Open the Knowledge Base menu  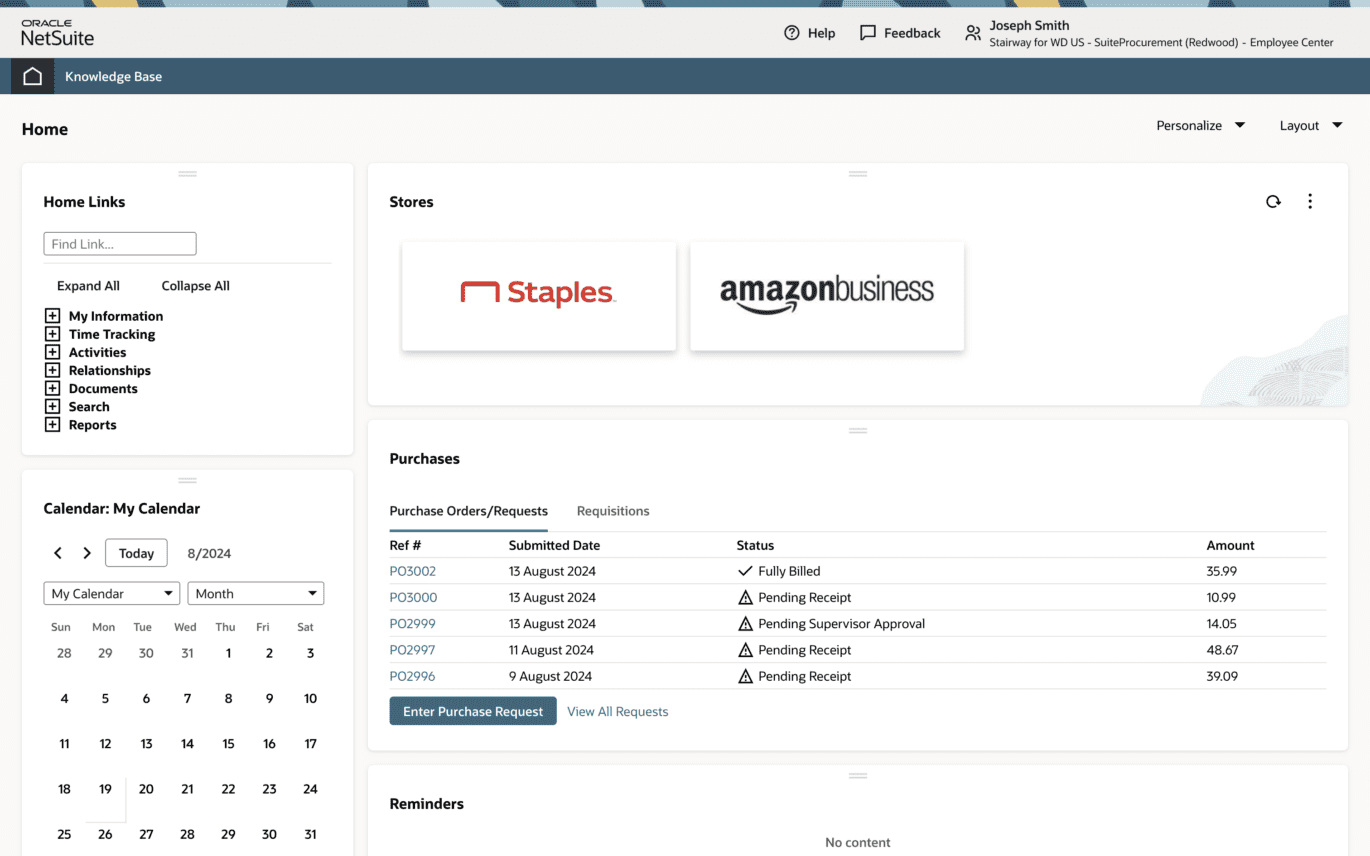click(113, 76)
